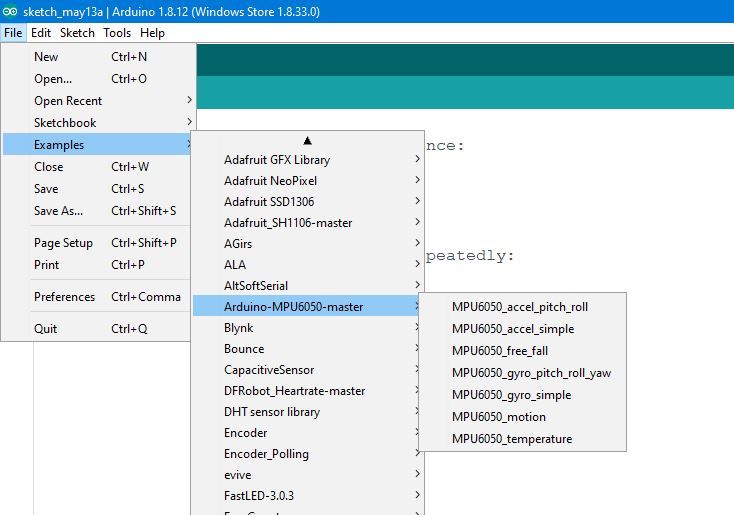Screen dimensions: 734x515
Task: Choose New from the File menu
Action: pos(98,57)
